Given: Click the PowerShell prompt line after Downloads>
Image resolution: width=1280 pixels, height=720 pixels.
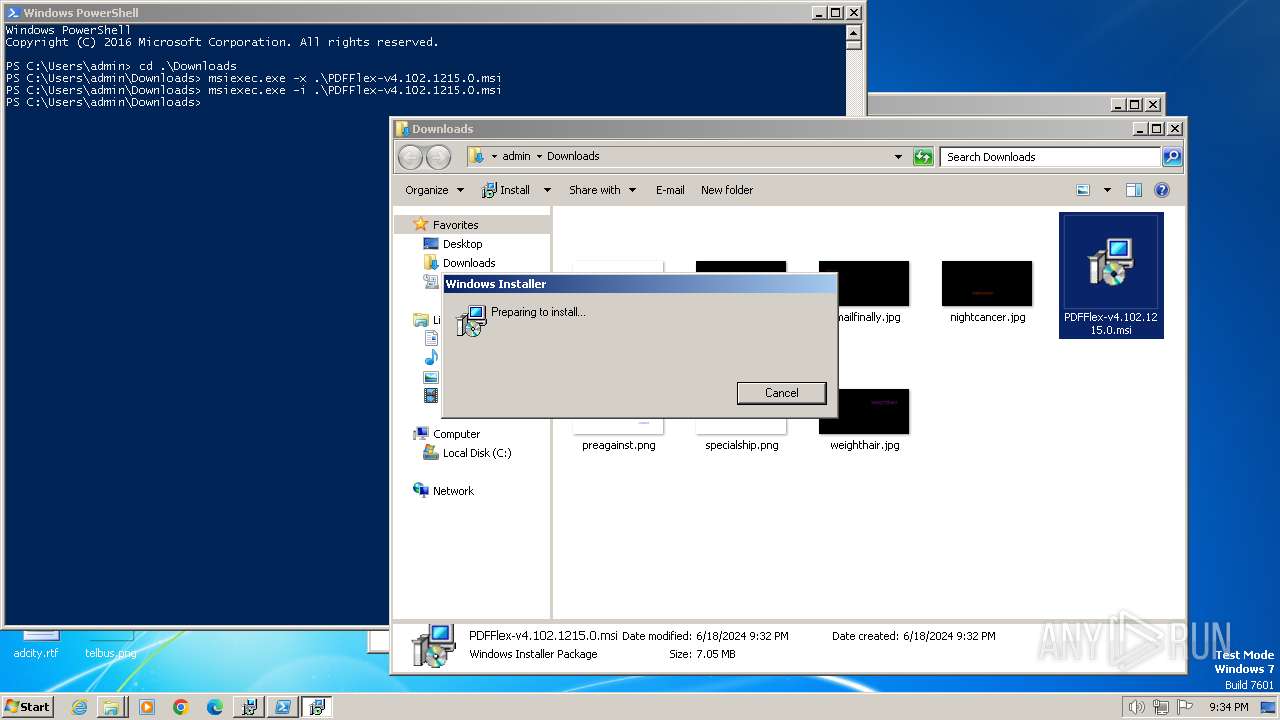Looking at the screenshot, I should tap(104, 102).
